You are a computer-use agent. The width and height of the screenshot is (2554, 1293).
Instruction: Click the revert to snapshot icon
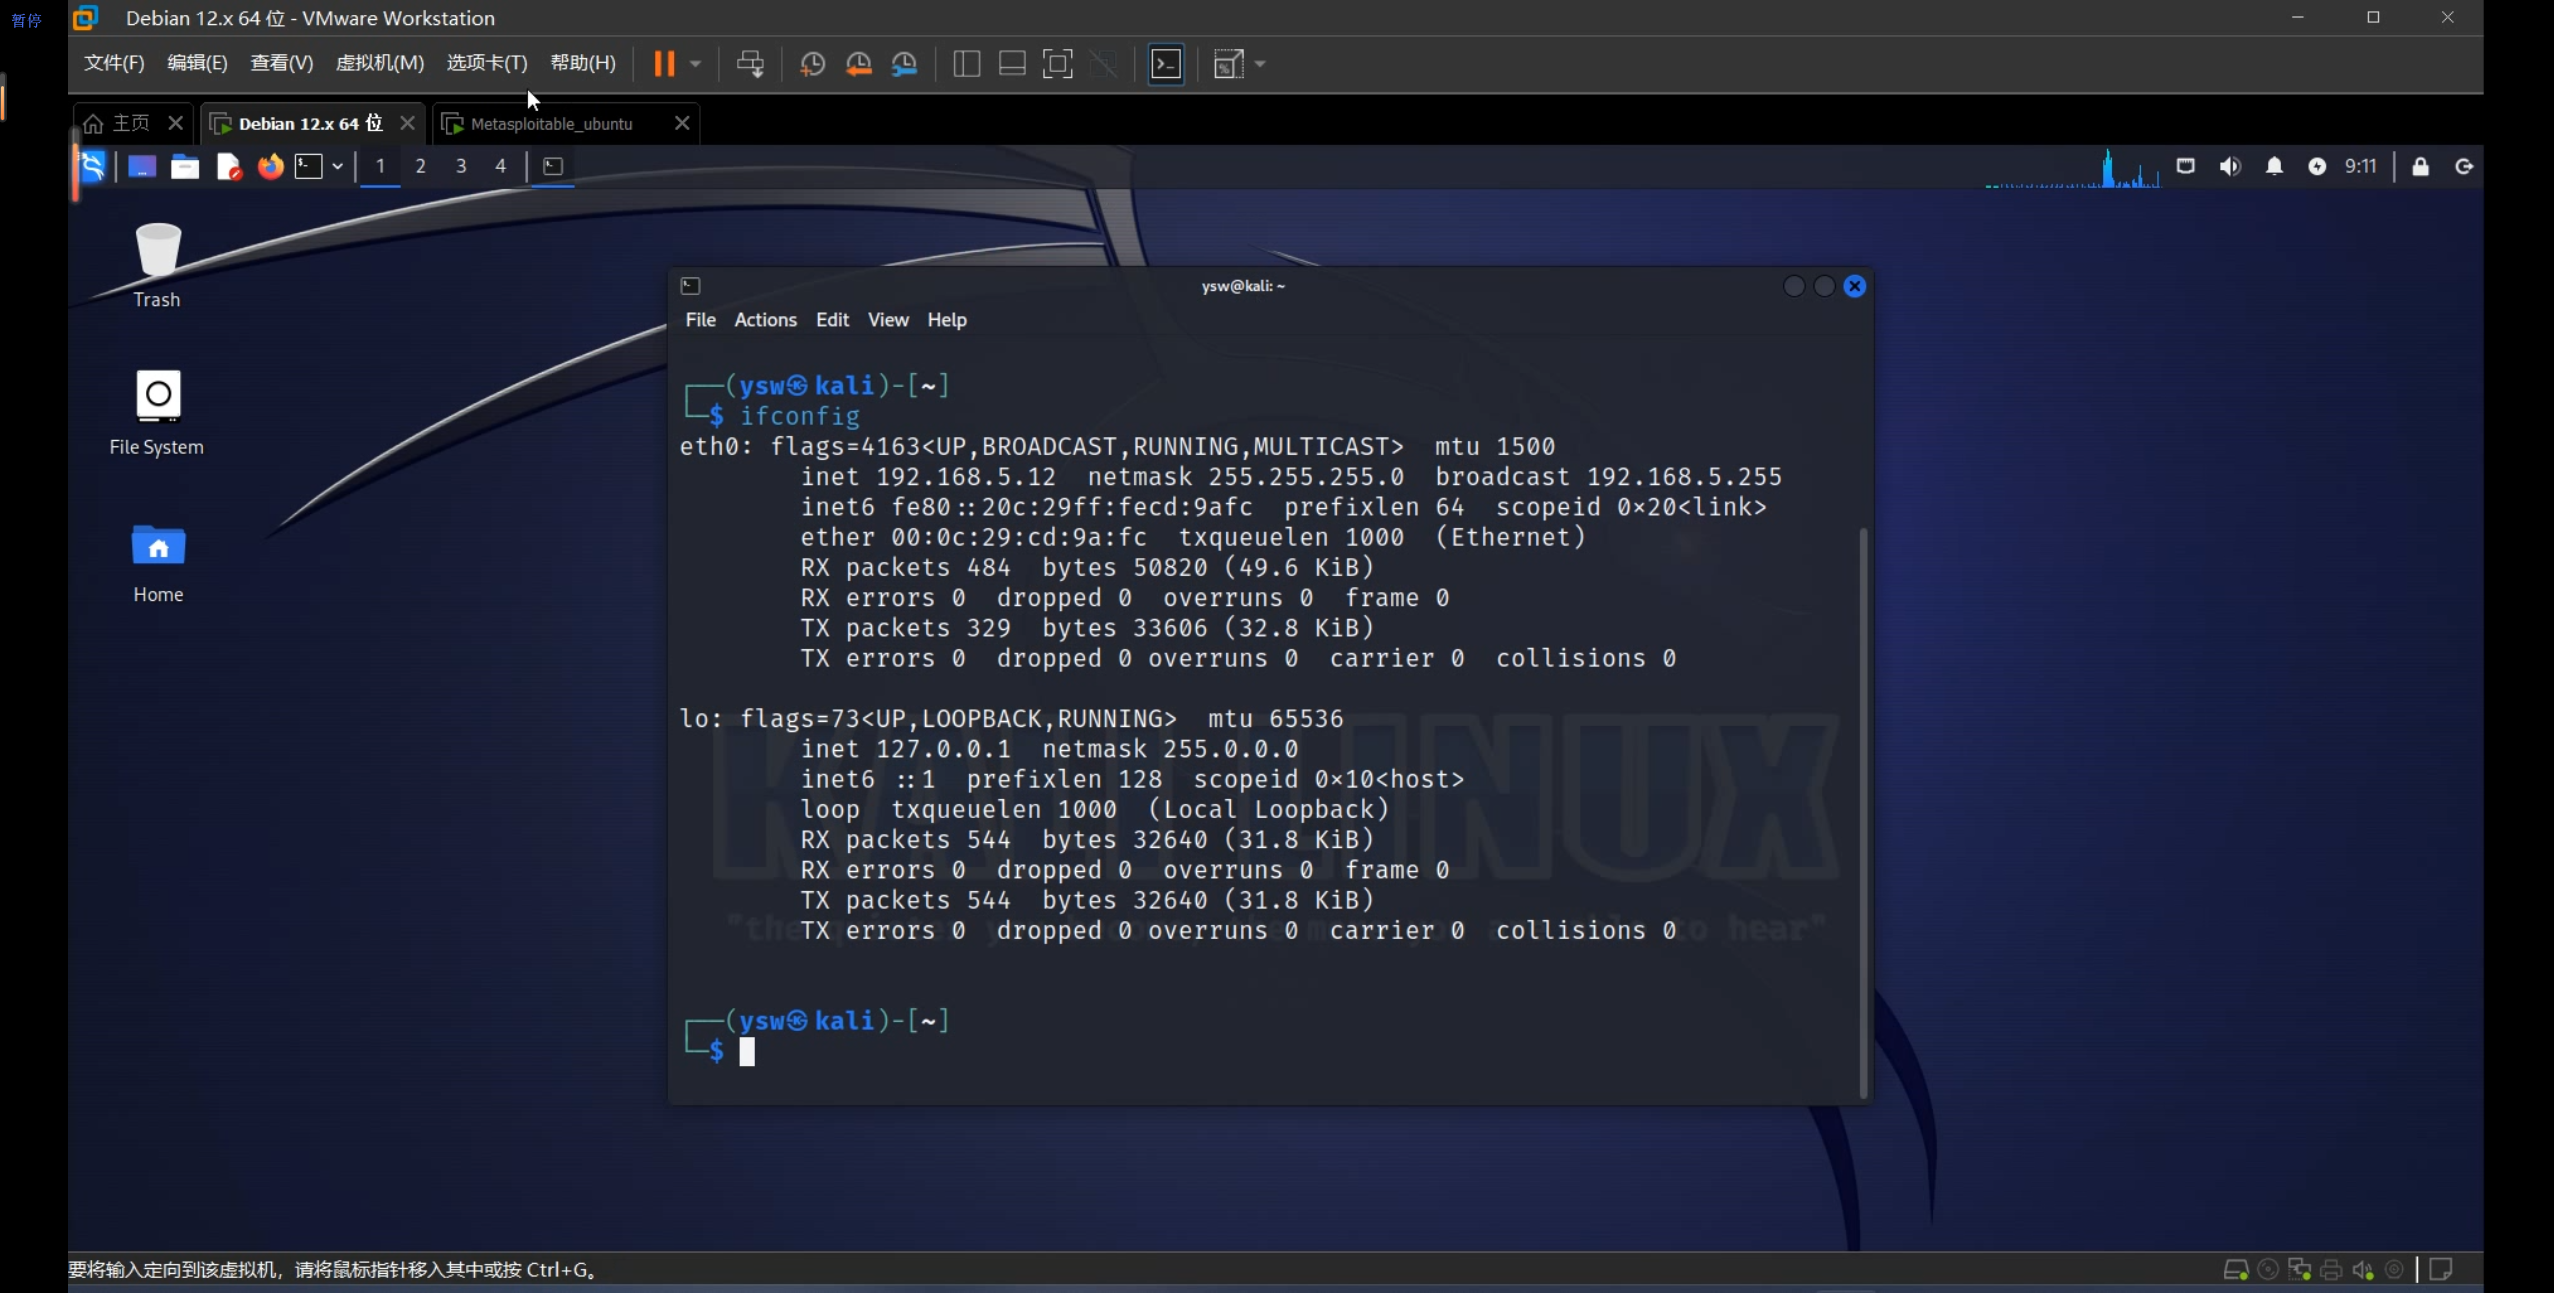click(858, 64)
